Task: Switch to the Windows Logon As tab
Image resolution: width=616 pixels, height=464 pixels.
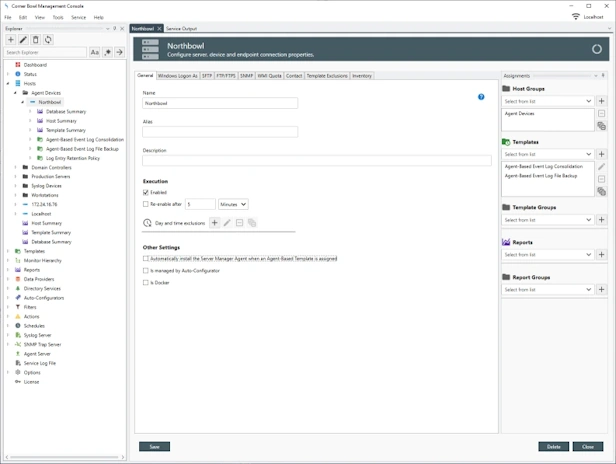Action: (x=177, y=75)
